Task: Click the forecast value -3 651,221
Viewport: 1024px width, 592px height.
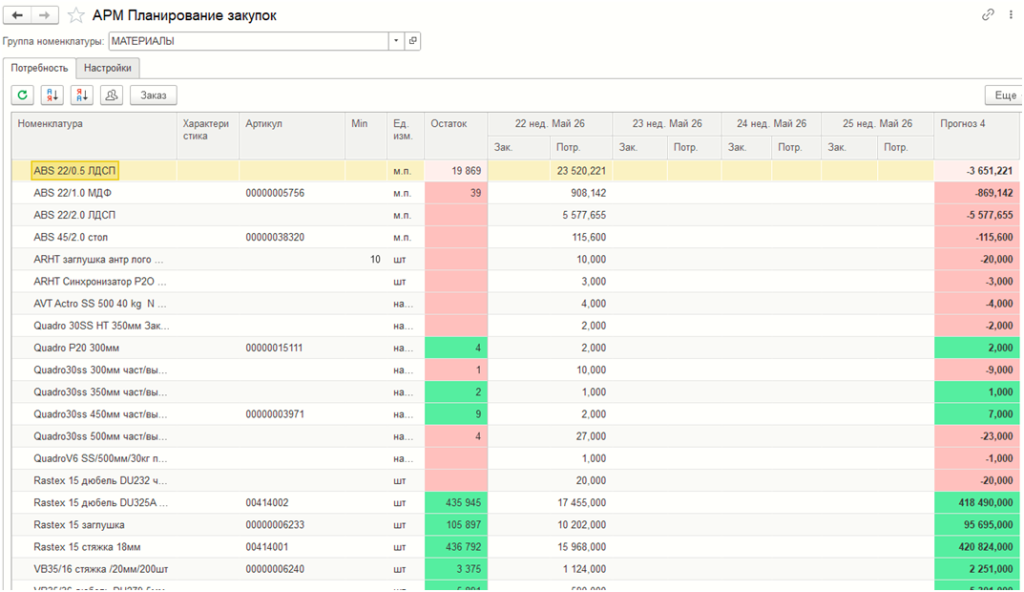Action: pos(990,171)
